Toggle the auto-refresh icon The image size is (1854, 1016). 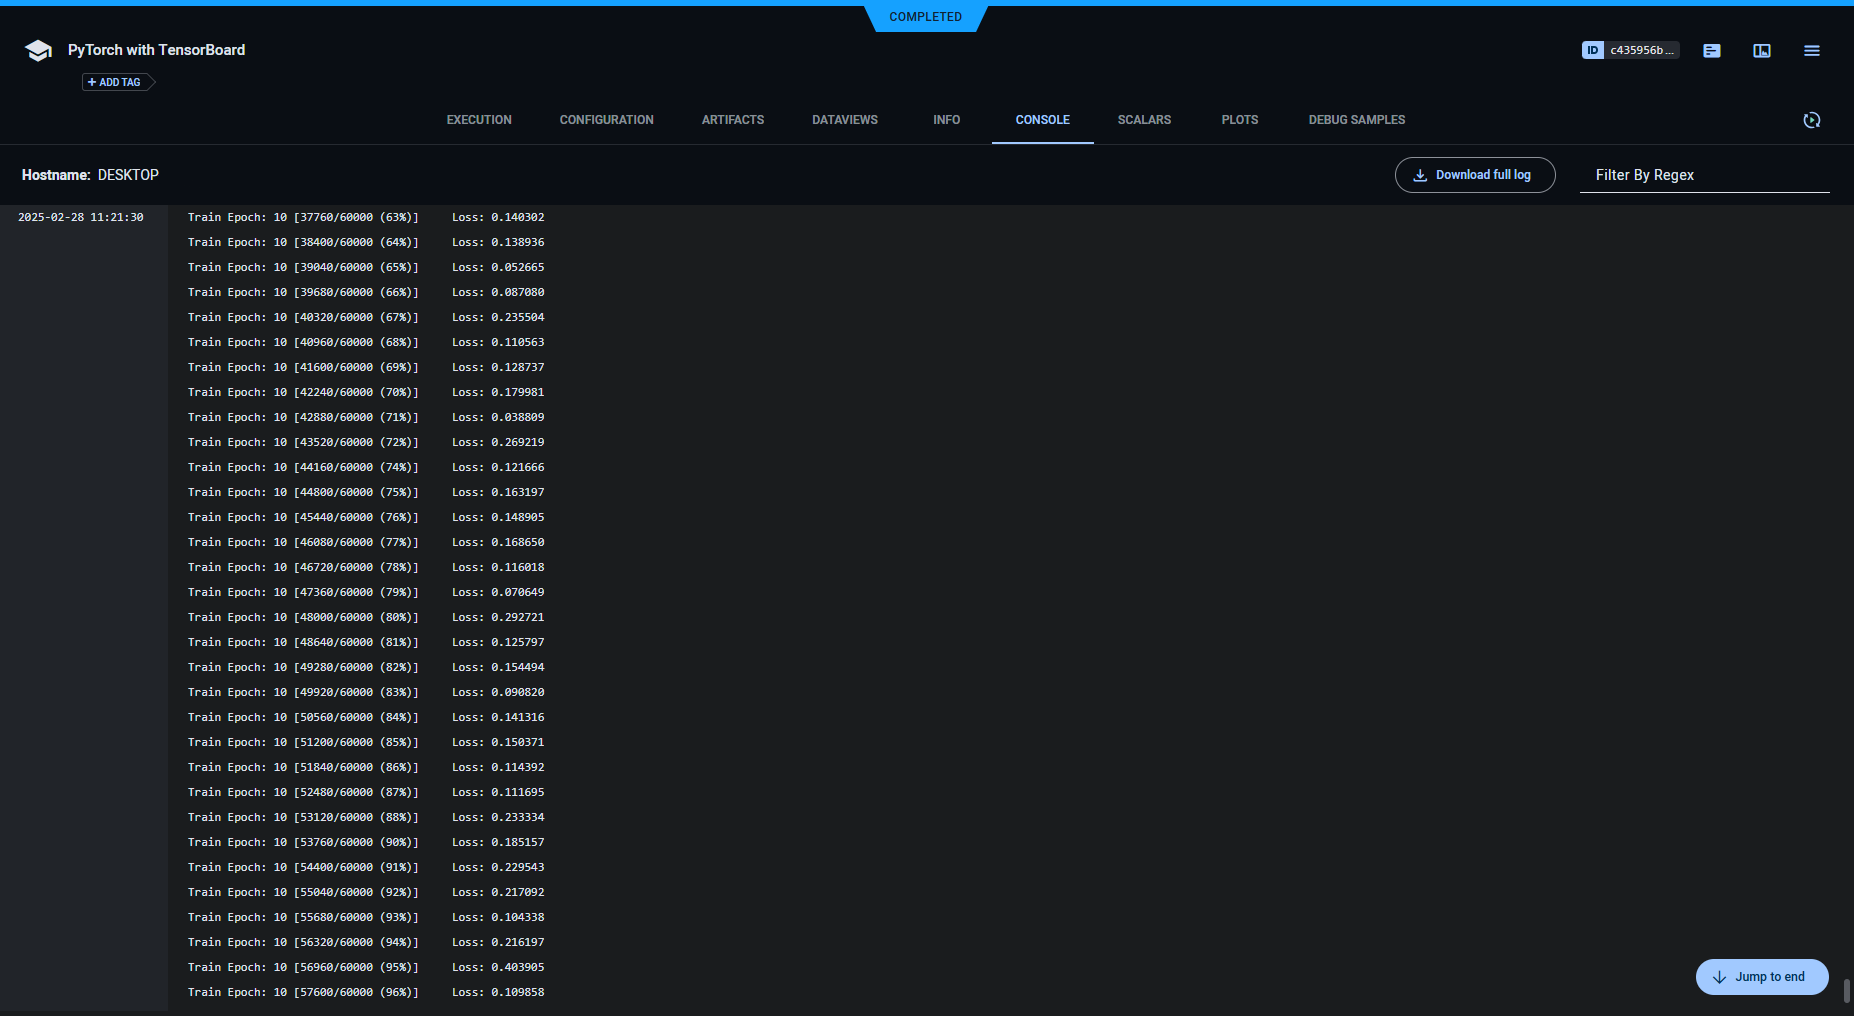tap(1811, 120)
